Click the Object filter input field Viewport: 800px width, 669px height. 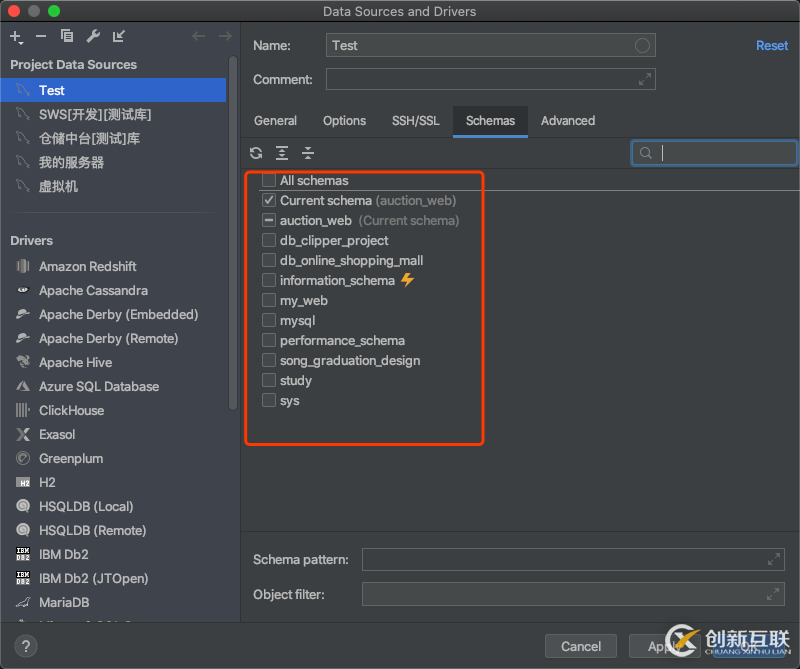pyautogui.click(x=573, y=594)
